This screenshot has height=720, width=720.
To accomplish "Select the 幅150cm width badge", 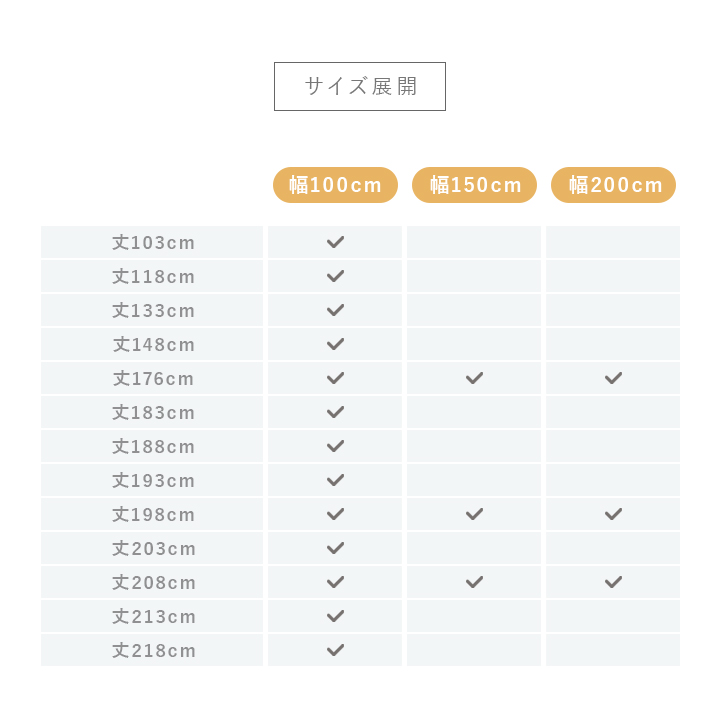I will [474, 185].
